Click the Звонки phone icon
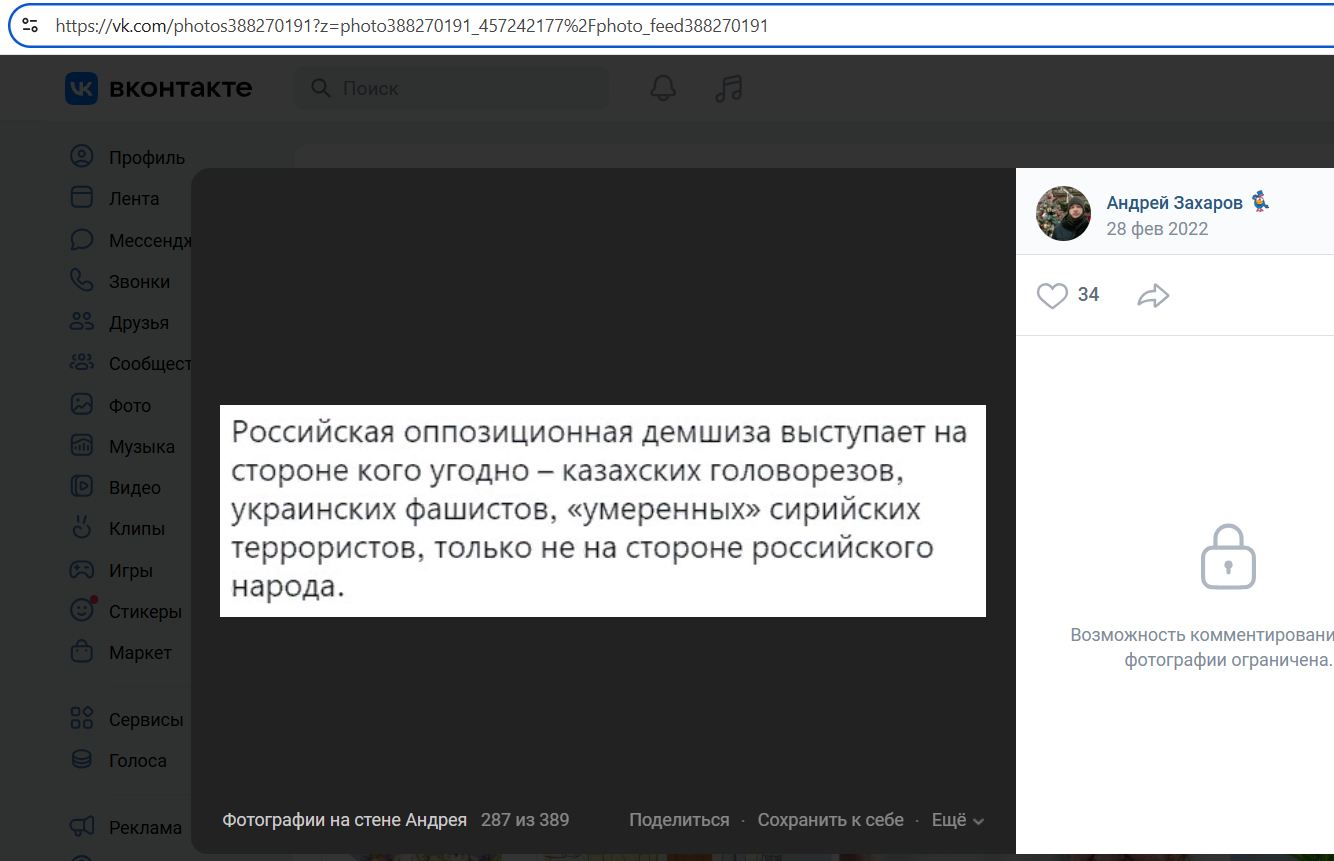 [x=81, y=281]
